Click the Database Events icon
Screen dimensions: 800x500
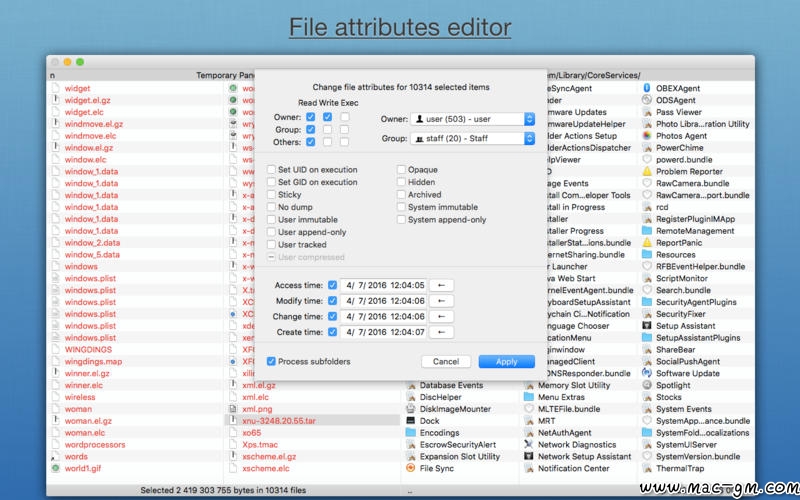tap(411, 385)
